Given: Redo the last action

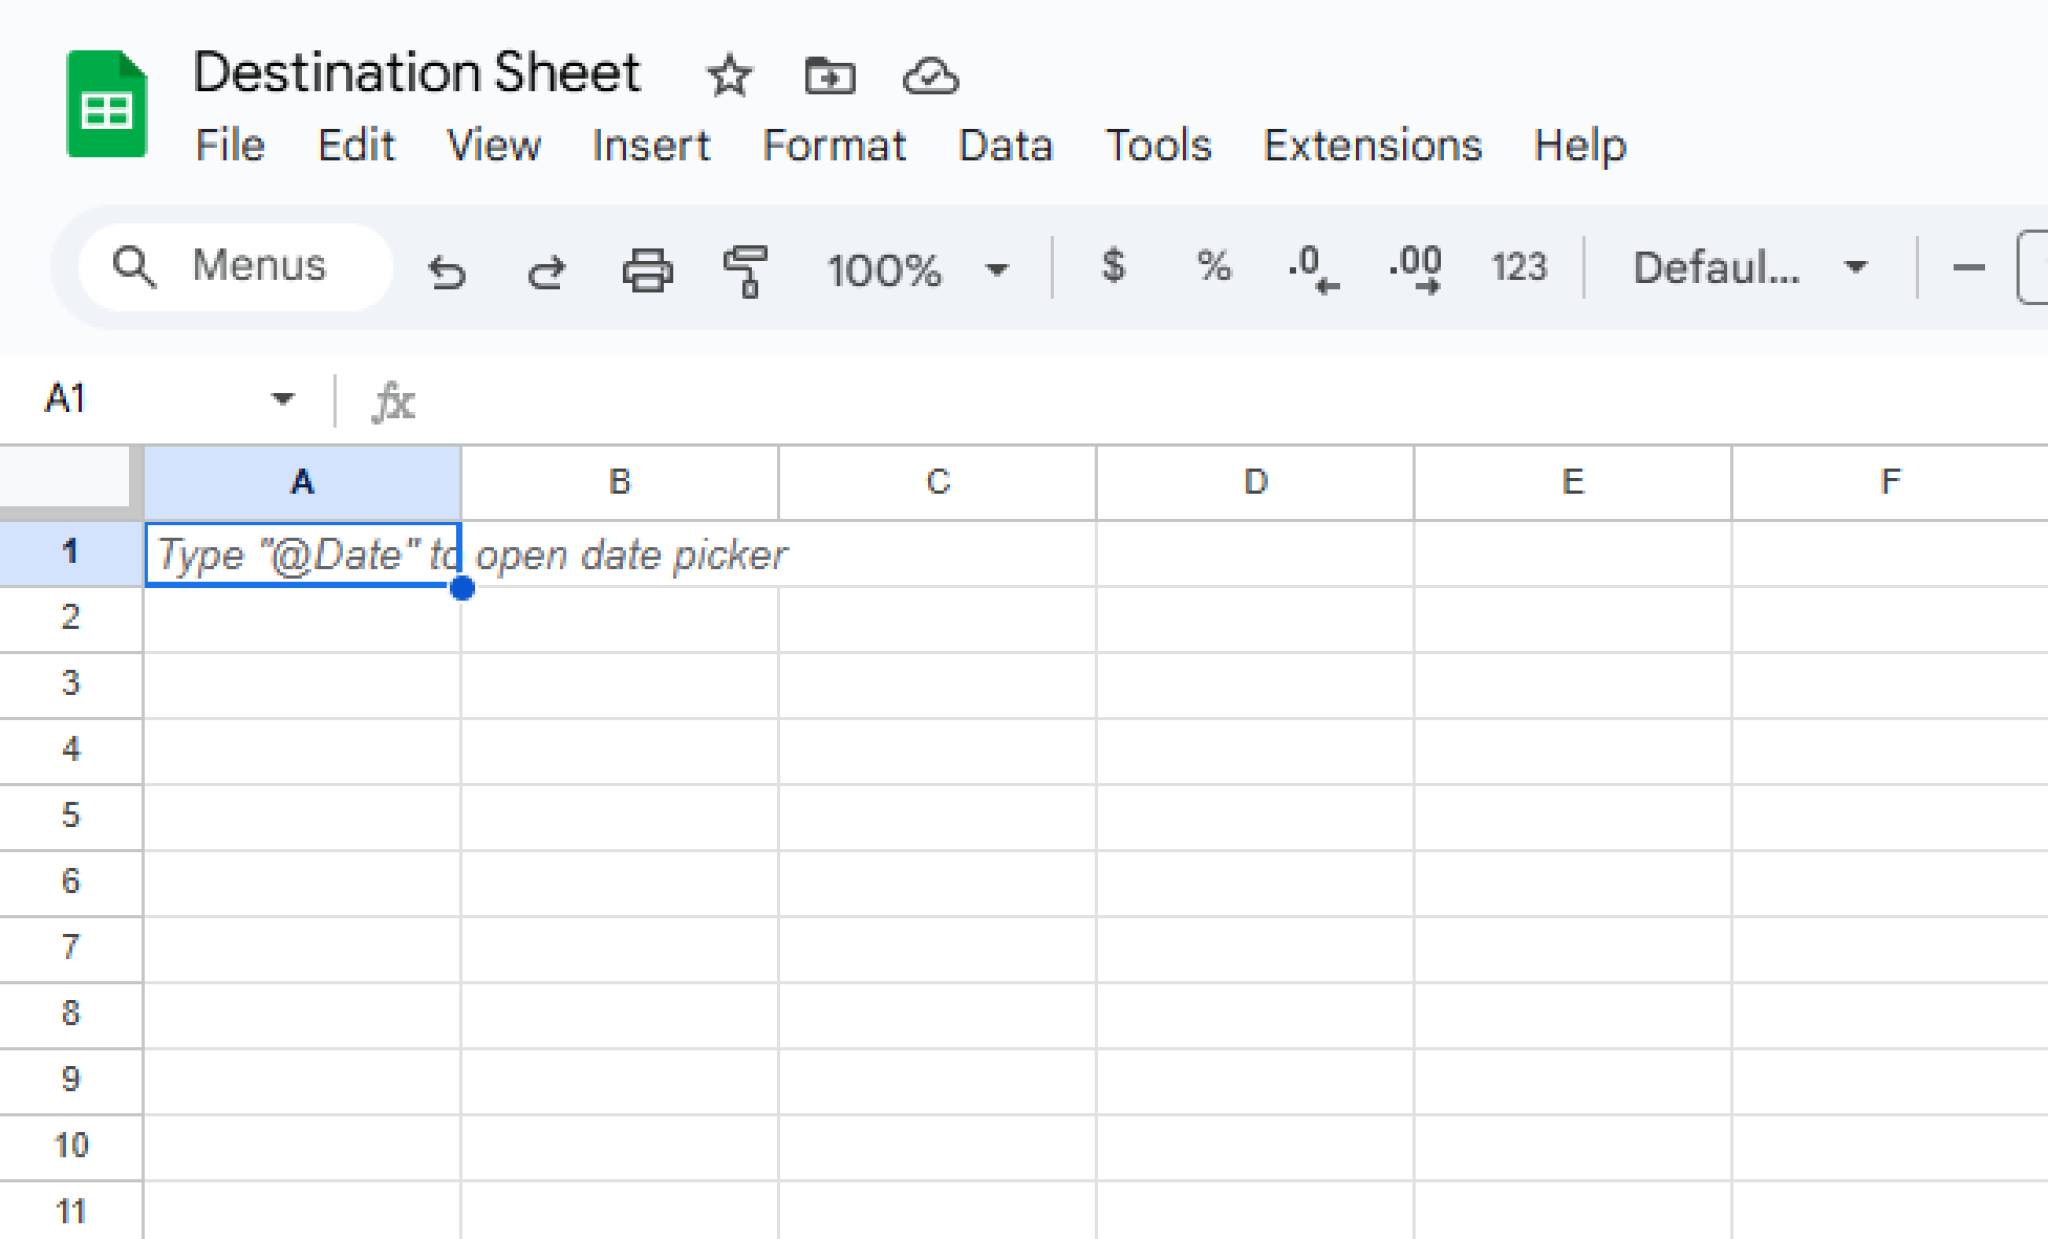Looking at the screenshot, I should click(x=546, y=269).
